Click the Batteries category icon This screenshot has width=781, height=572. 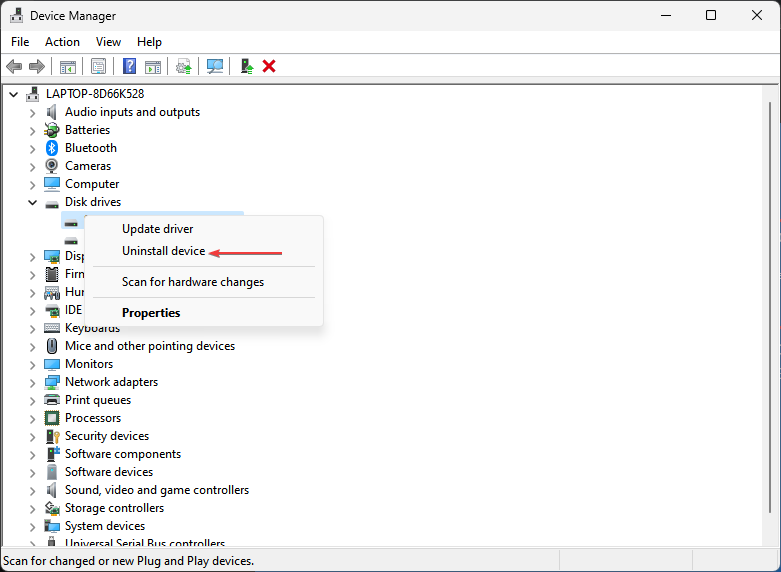point(52,130)
